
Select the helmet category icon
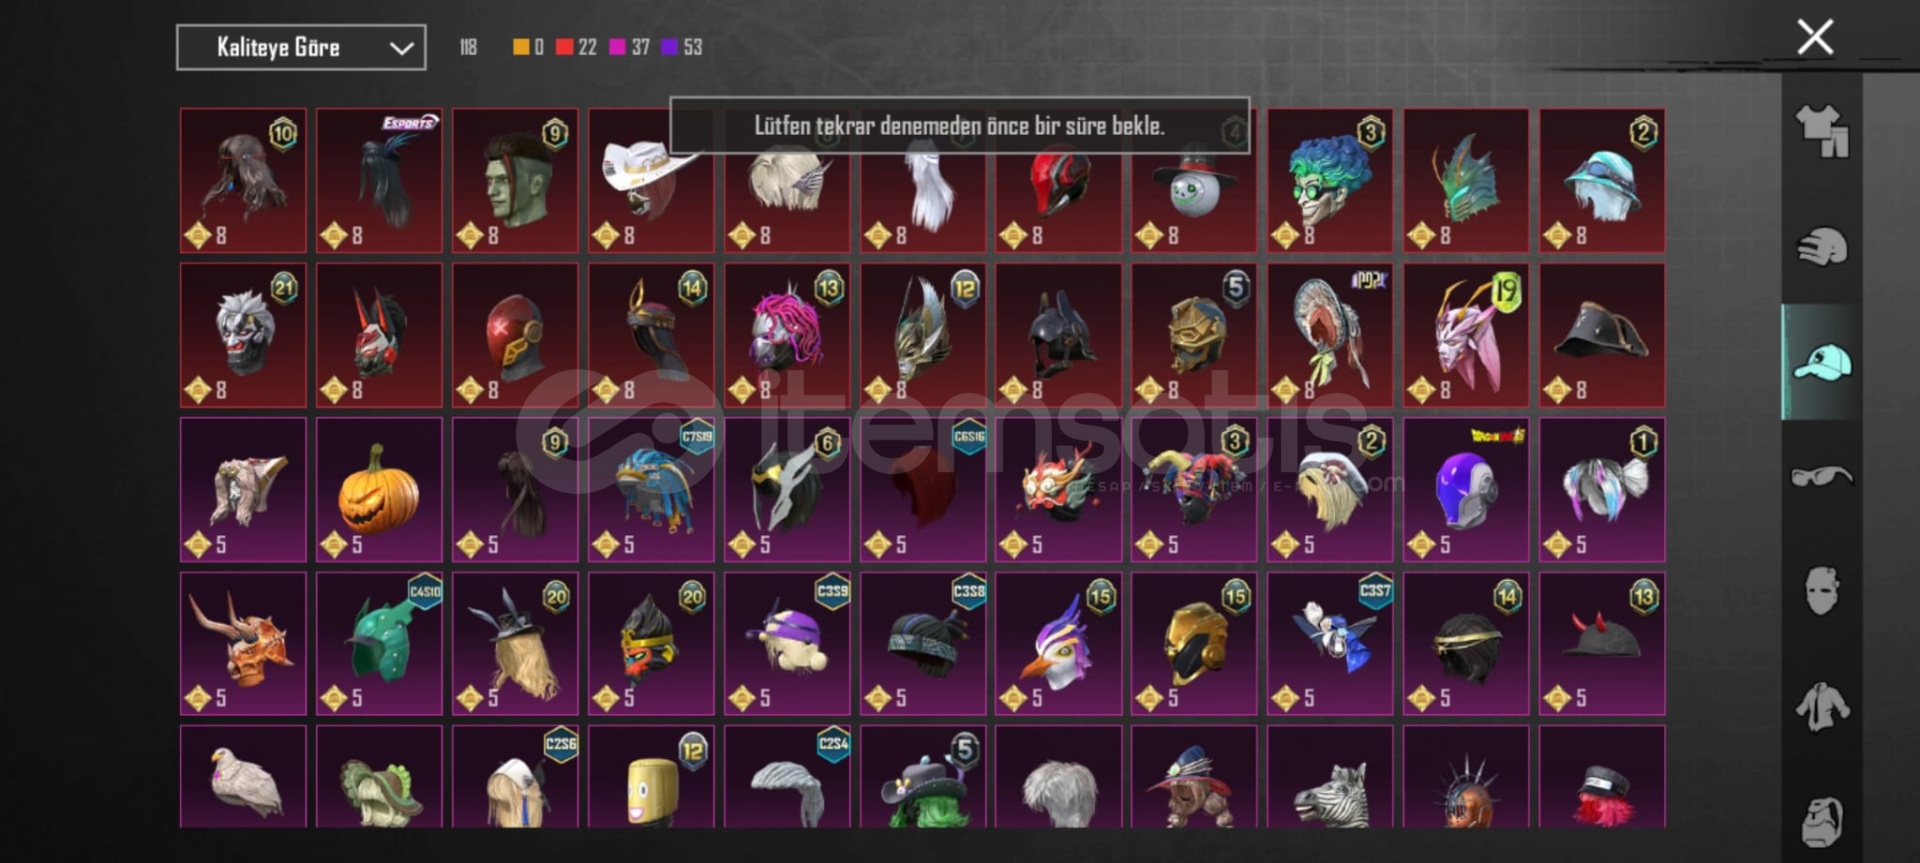1822,247
